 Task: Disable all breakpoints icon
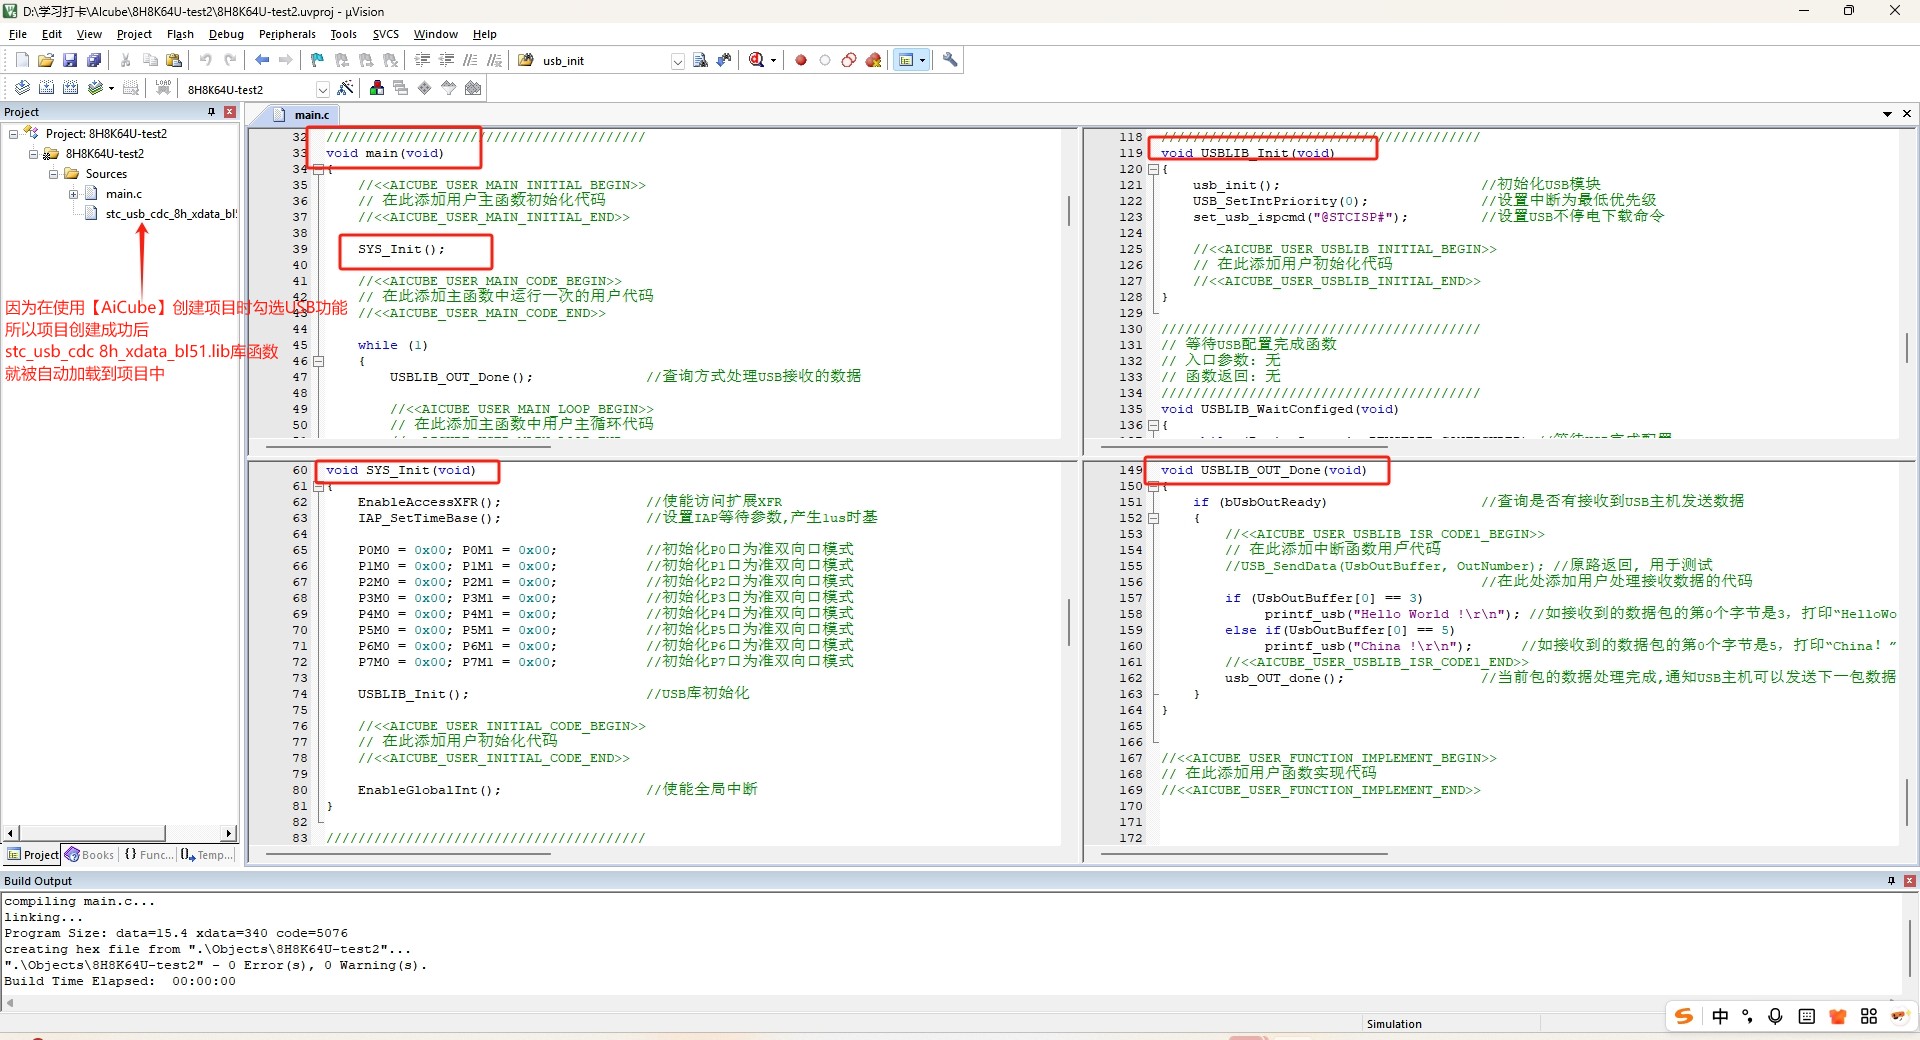849,60
